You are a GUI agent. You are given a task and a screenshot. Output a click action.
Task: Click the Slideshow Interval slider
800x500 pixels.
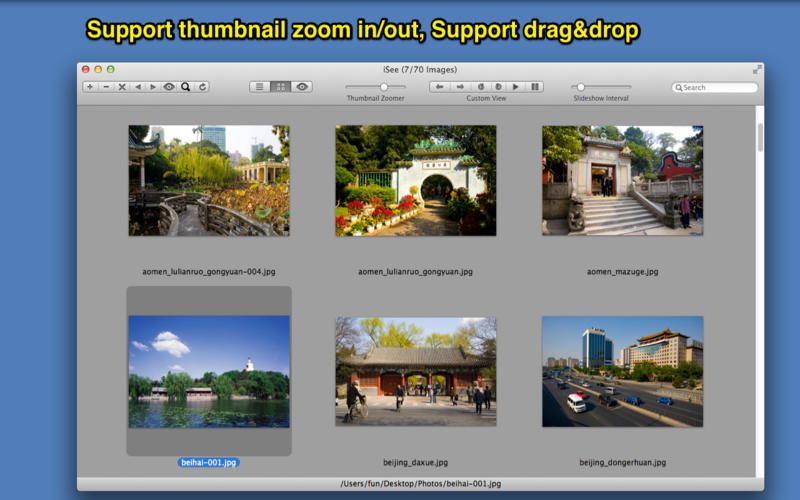(580, 87)
